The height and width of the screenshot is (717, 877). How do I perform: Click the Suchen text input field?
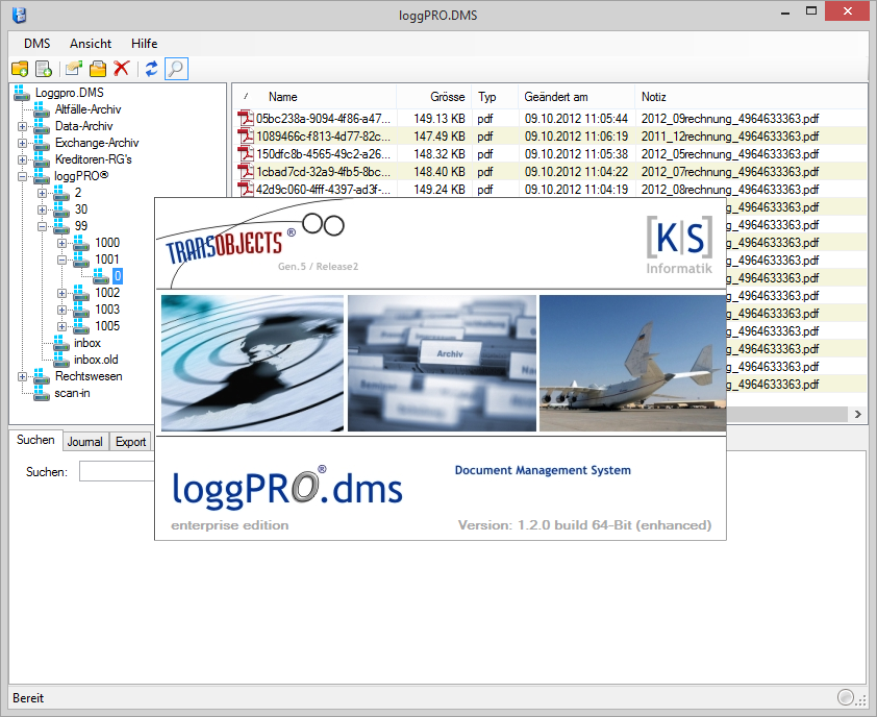point(116,471)
